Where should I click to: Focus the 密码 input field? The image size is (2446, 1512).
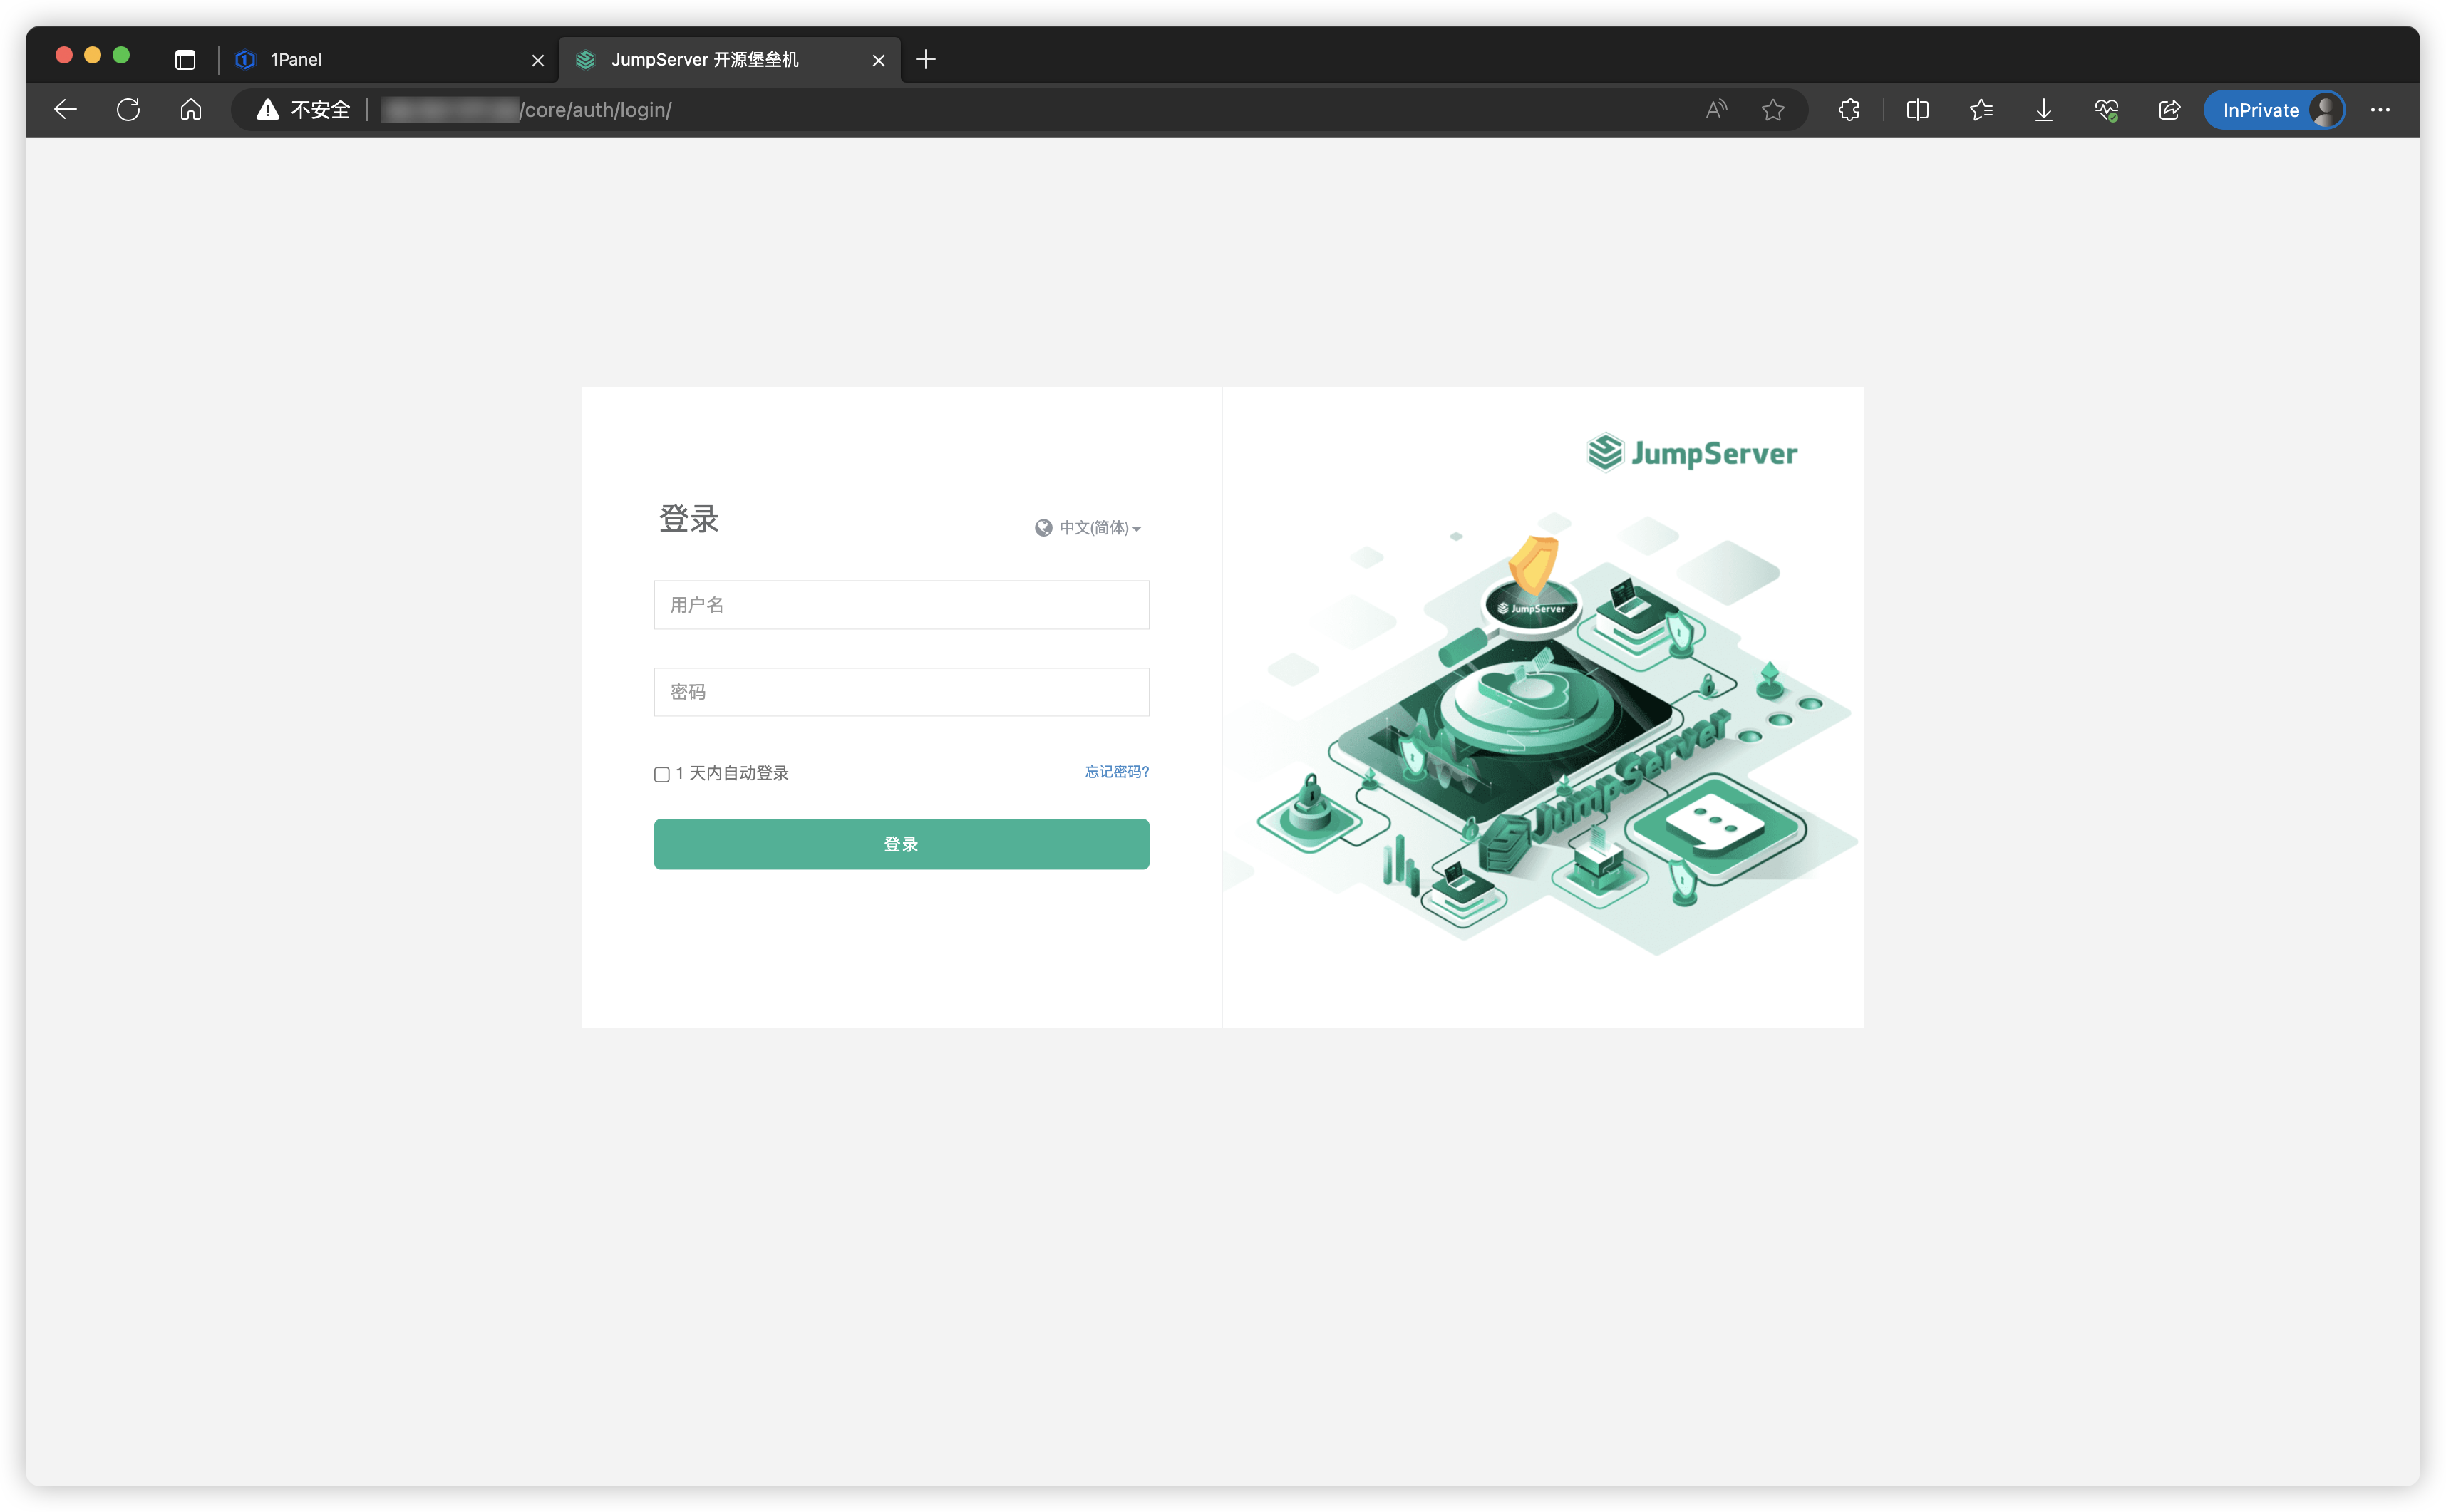(901, 691)
